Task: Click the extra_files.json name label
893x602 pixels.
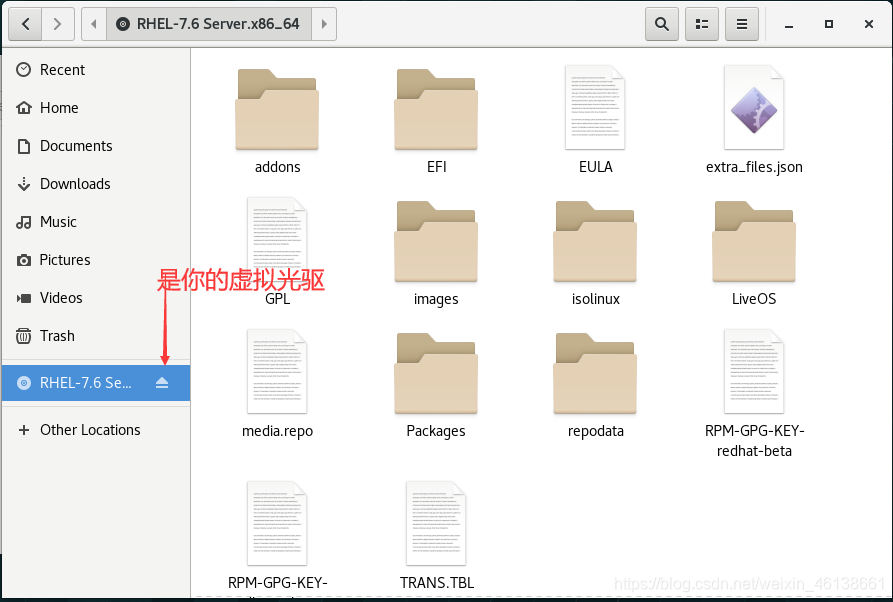Action: (x=754, y=167)
